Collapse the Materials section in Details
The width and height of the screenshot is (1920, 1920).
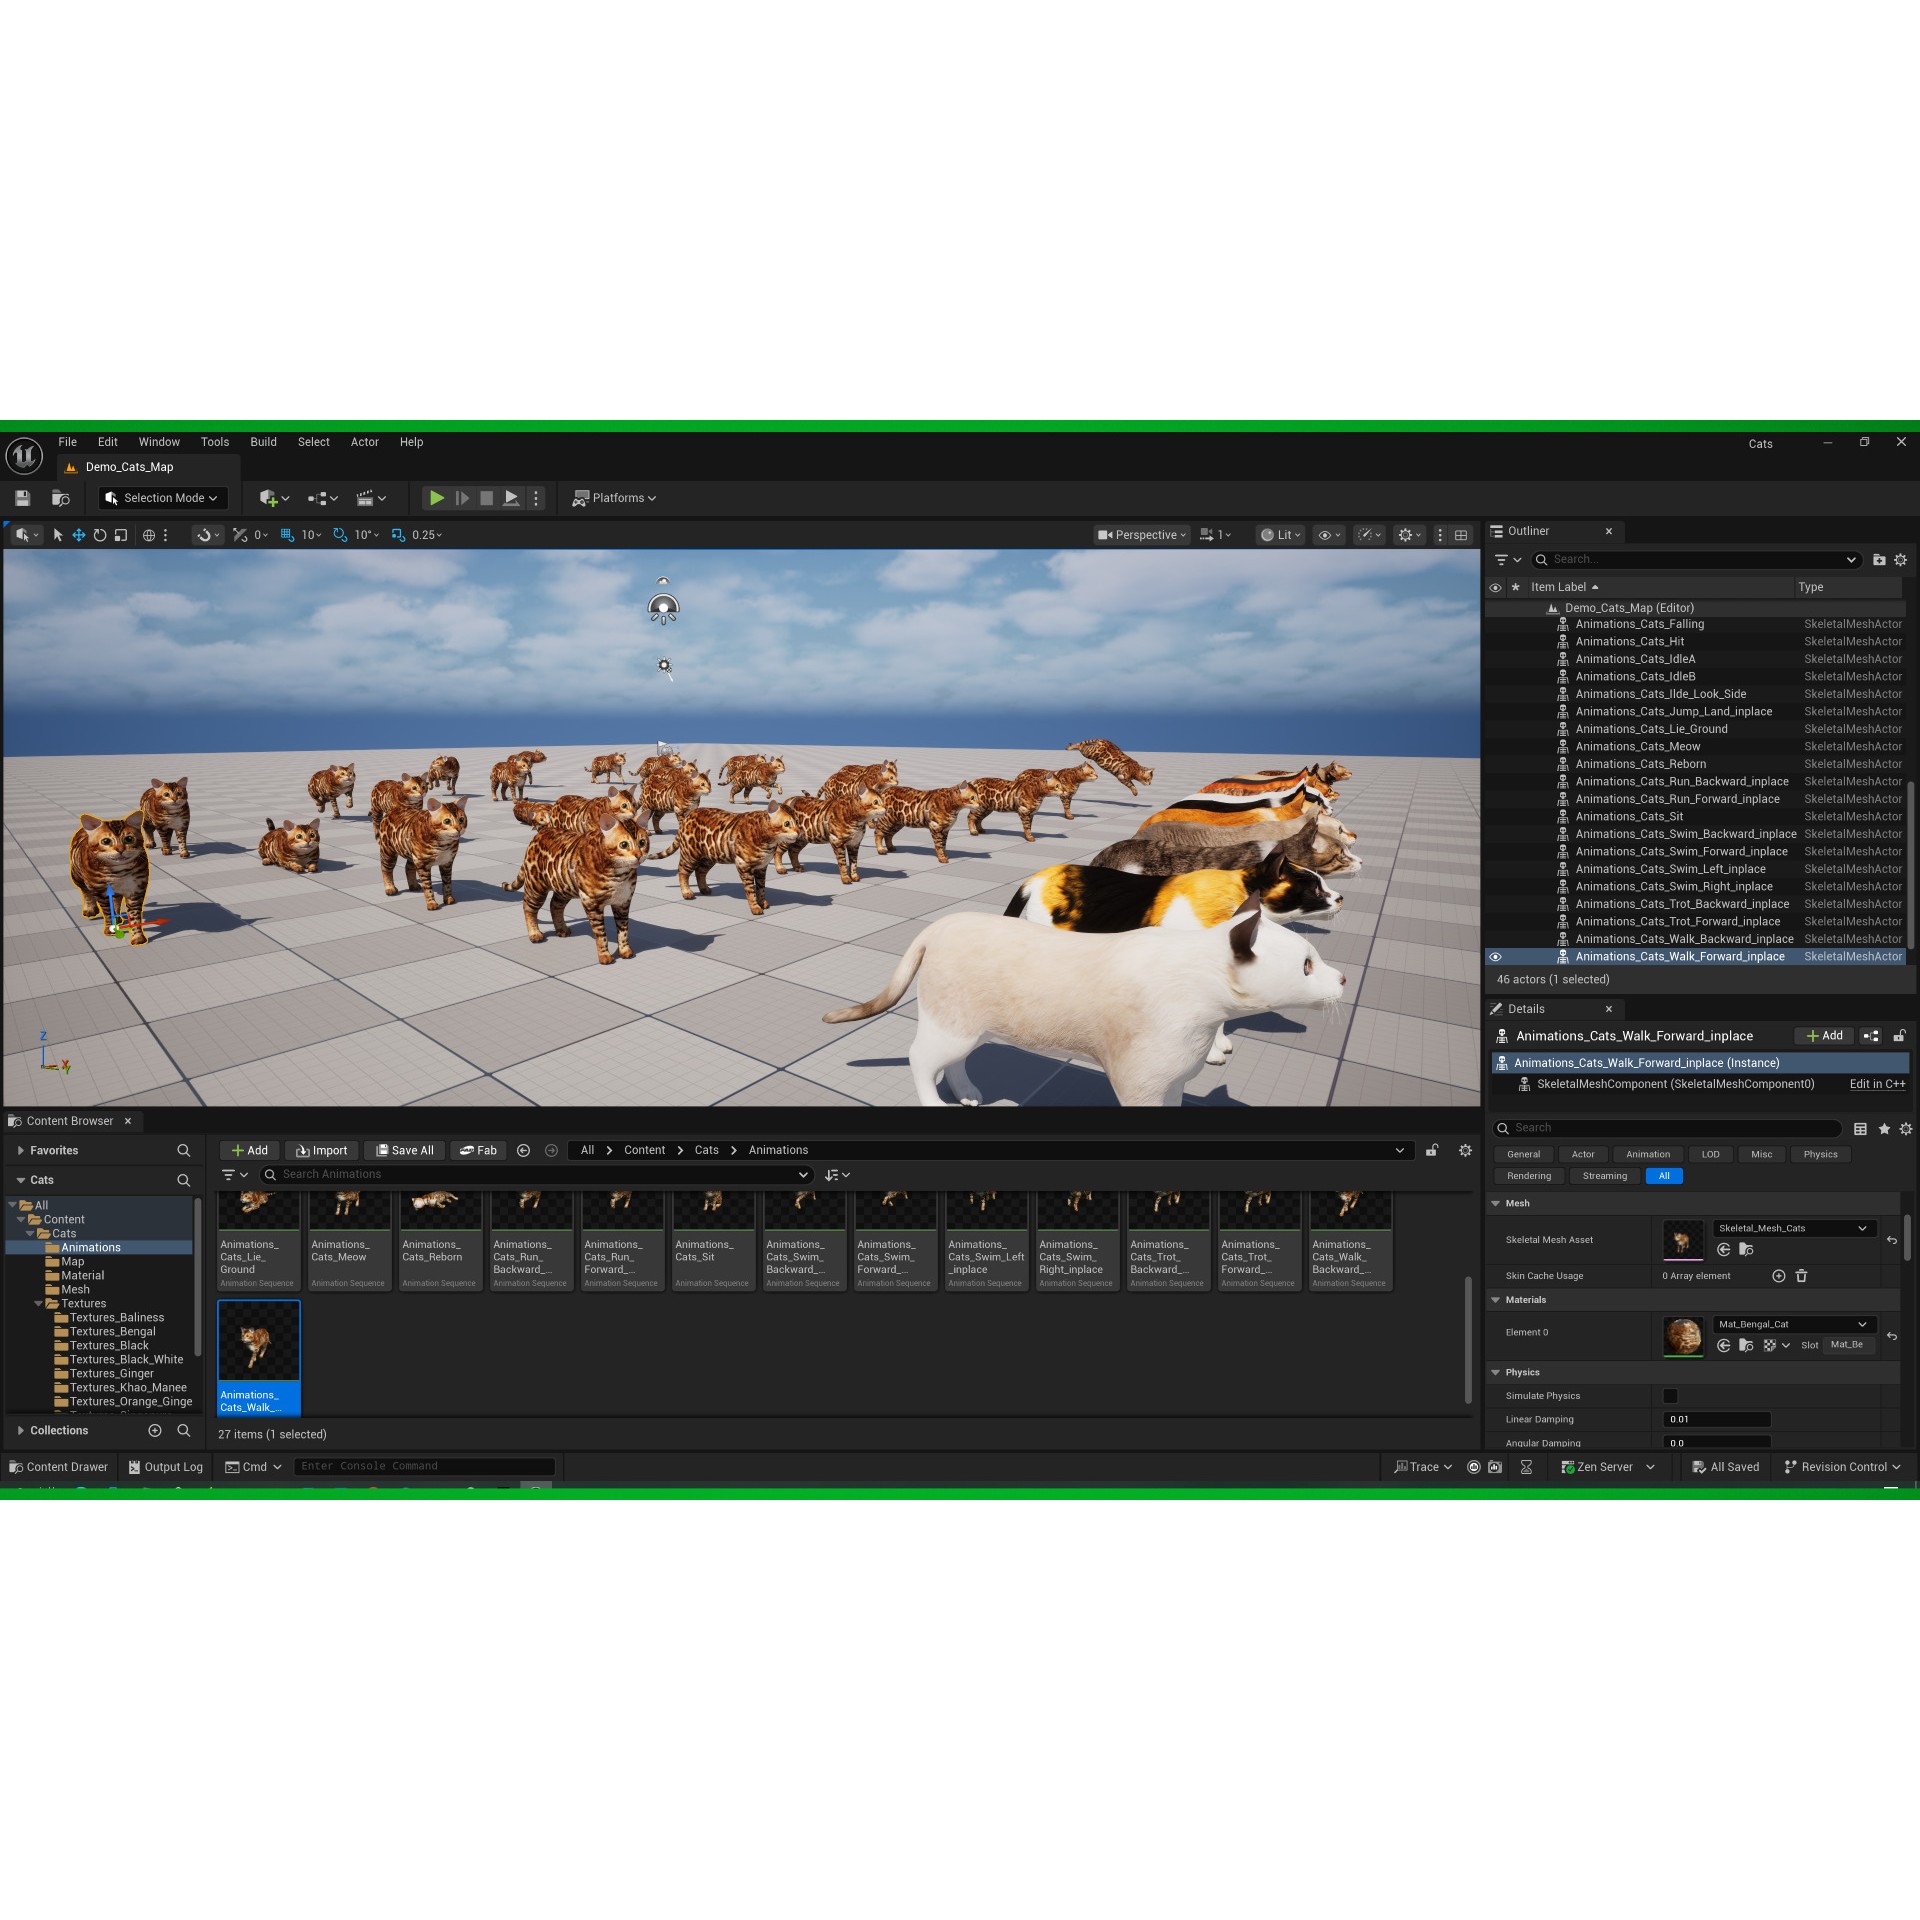[x=1496, y=1300]
